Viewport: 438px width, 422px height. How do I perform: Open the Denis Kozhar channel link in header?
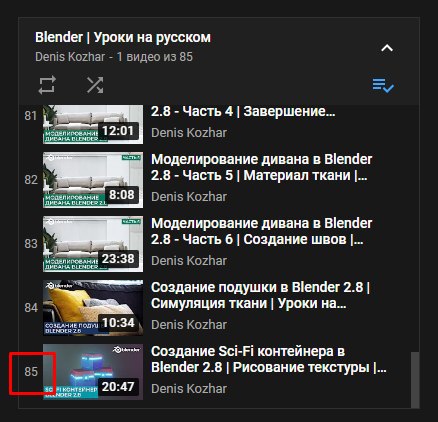[x=70, y=57]
